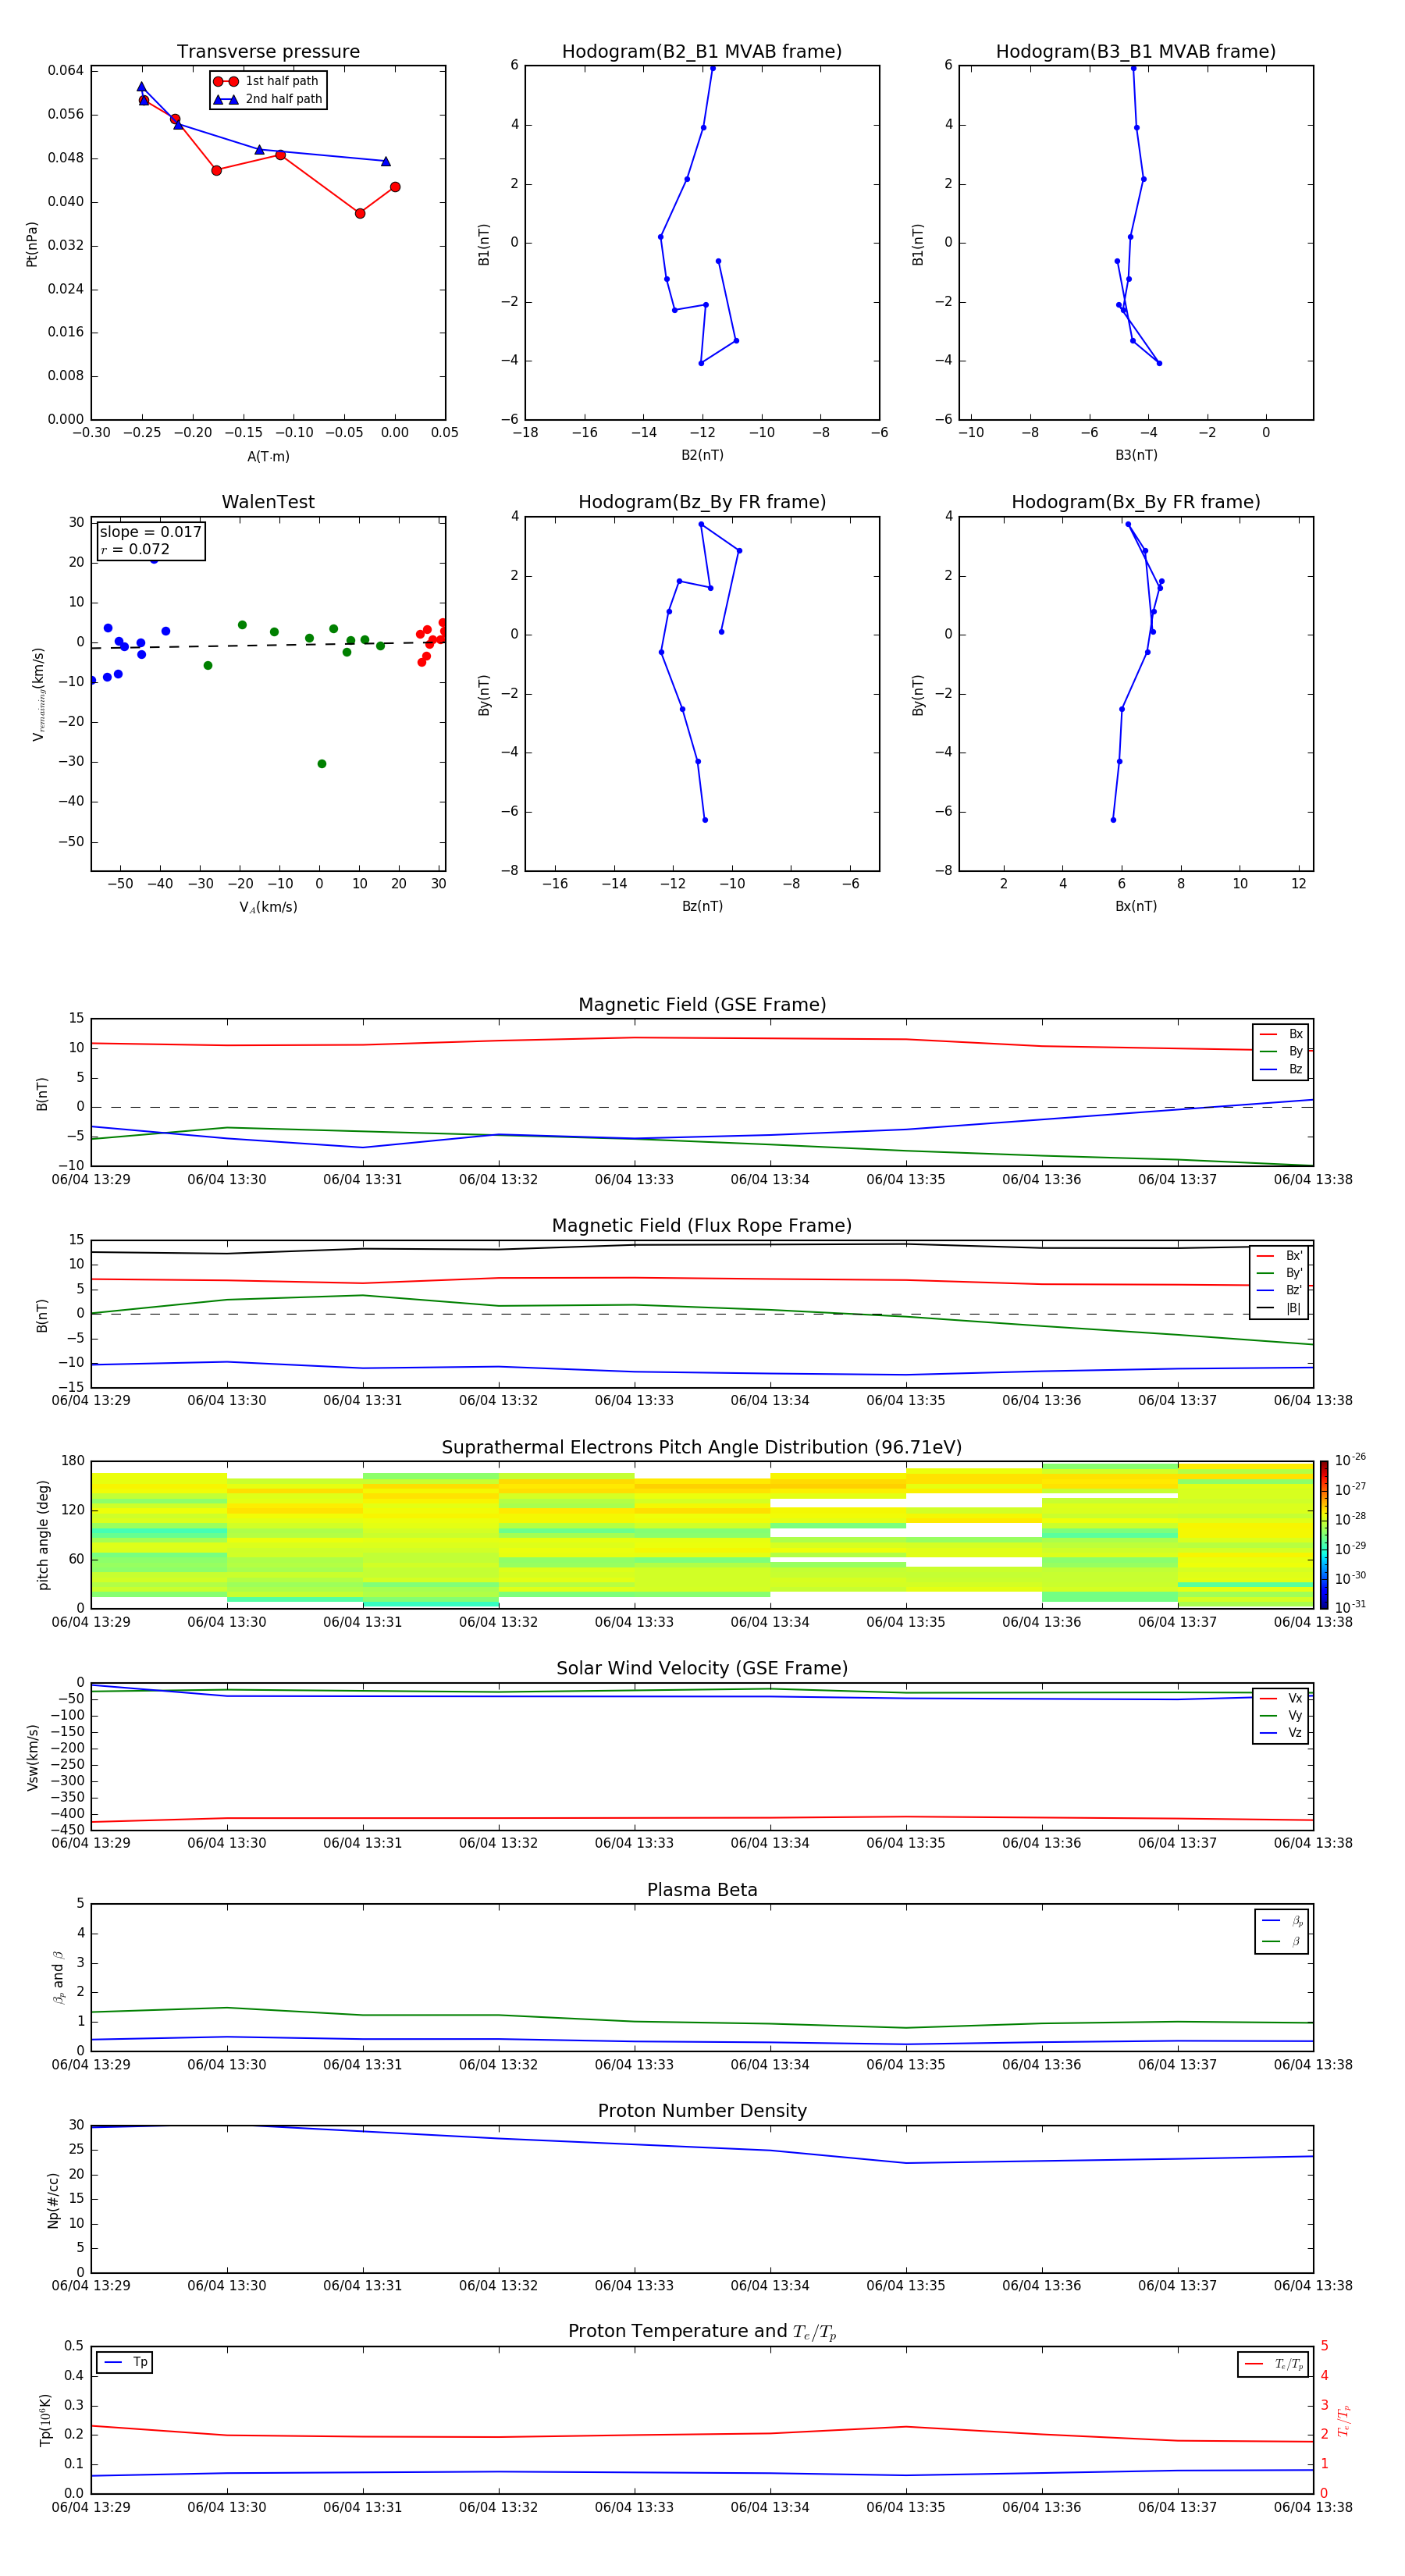Viewport: 1405px width, 2576px height.
Task: Click the pitch angle distribution colorbar
Action: coord(1323,1535)
